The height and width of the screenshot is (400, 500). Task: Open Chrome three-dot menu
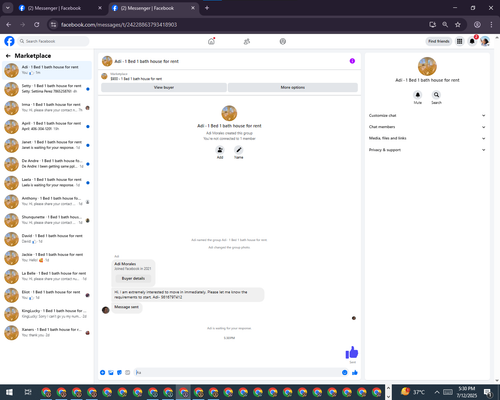point(491,25)
